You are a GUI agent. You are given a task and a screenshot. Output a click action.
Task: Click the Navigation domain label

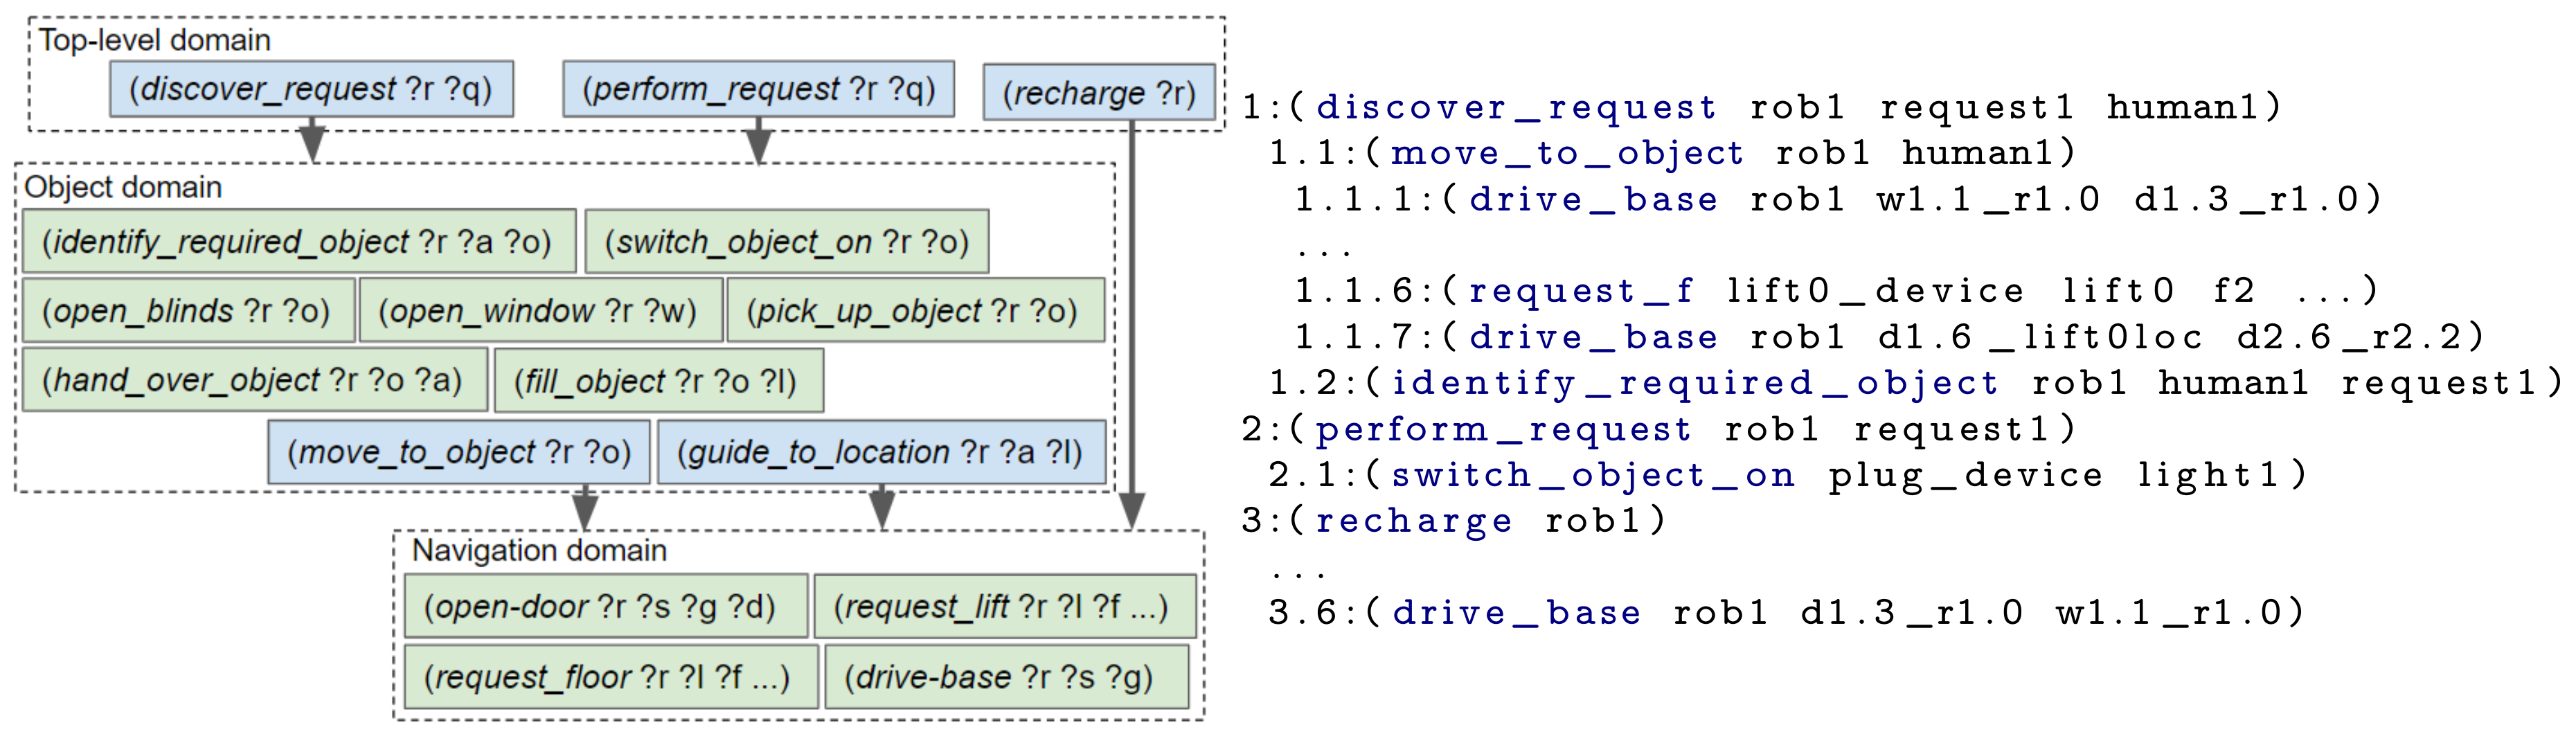click(539, 550)
